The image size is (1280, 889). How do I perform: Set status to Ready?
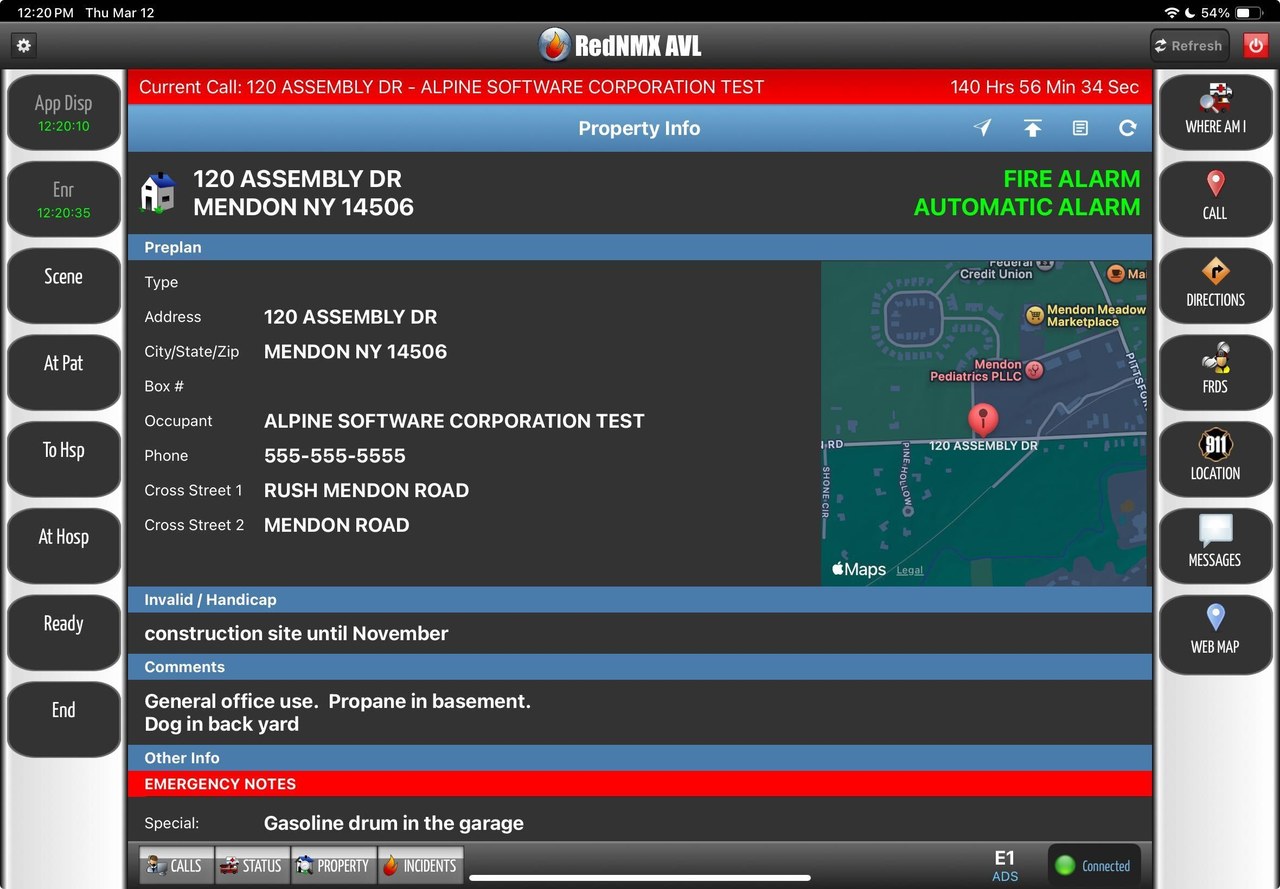click(63, 632)
